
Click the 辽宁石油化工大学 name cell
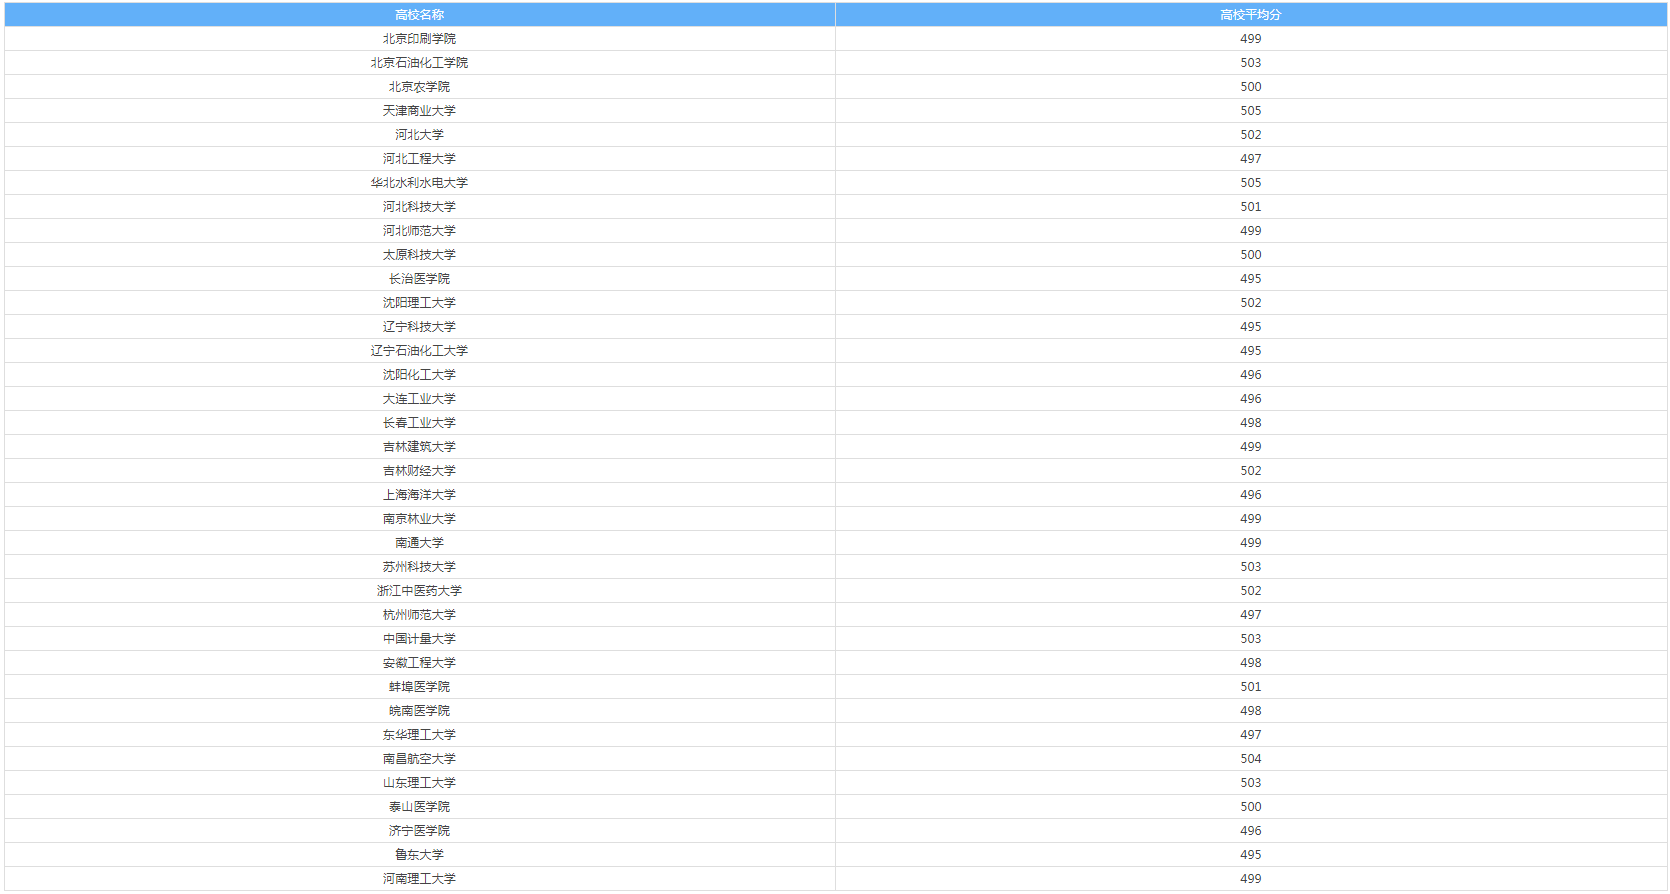pos(419,351)
